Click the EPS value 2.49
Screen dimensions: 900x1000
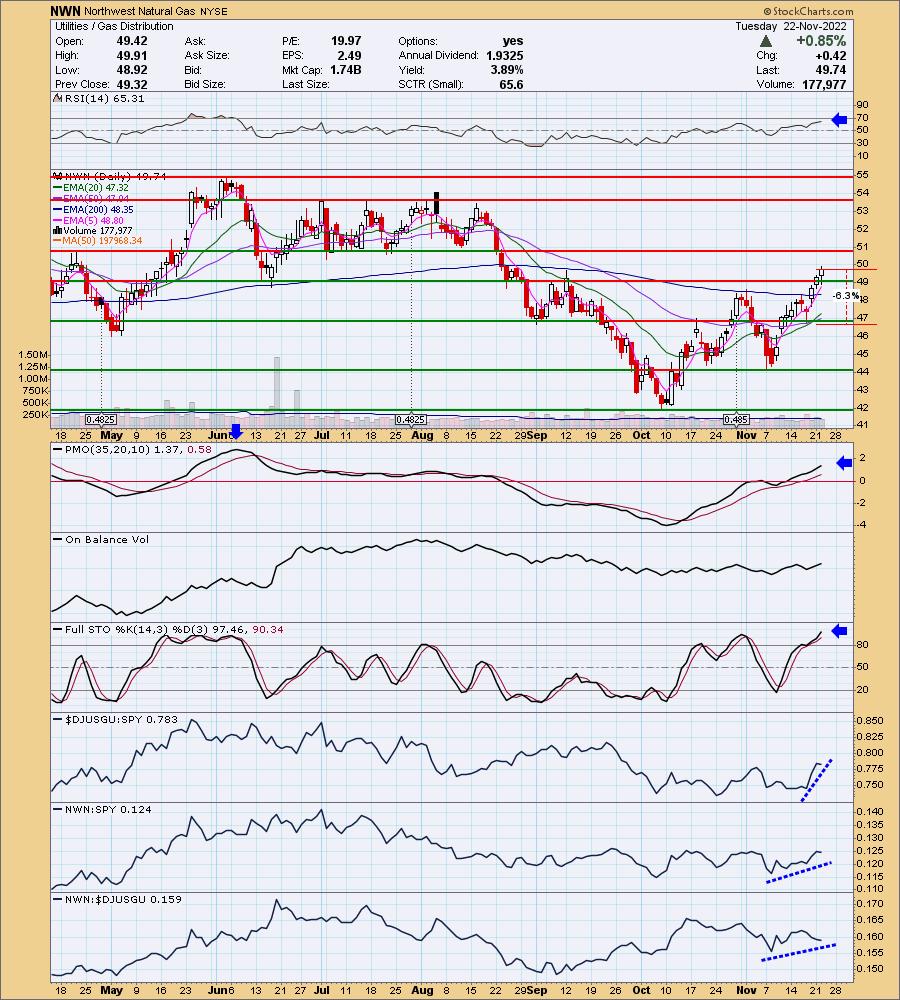pos(350,55)
